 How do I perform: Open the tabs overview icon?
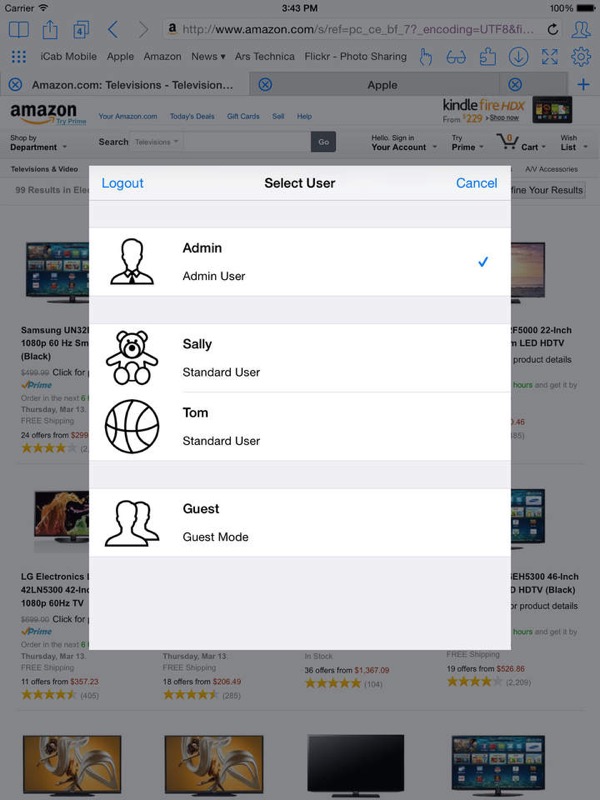tap(81, 30)
